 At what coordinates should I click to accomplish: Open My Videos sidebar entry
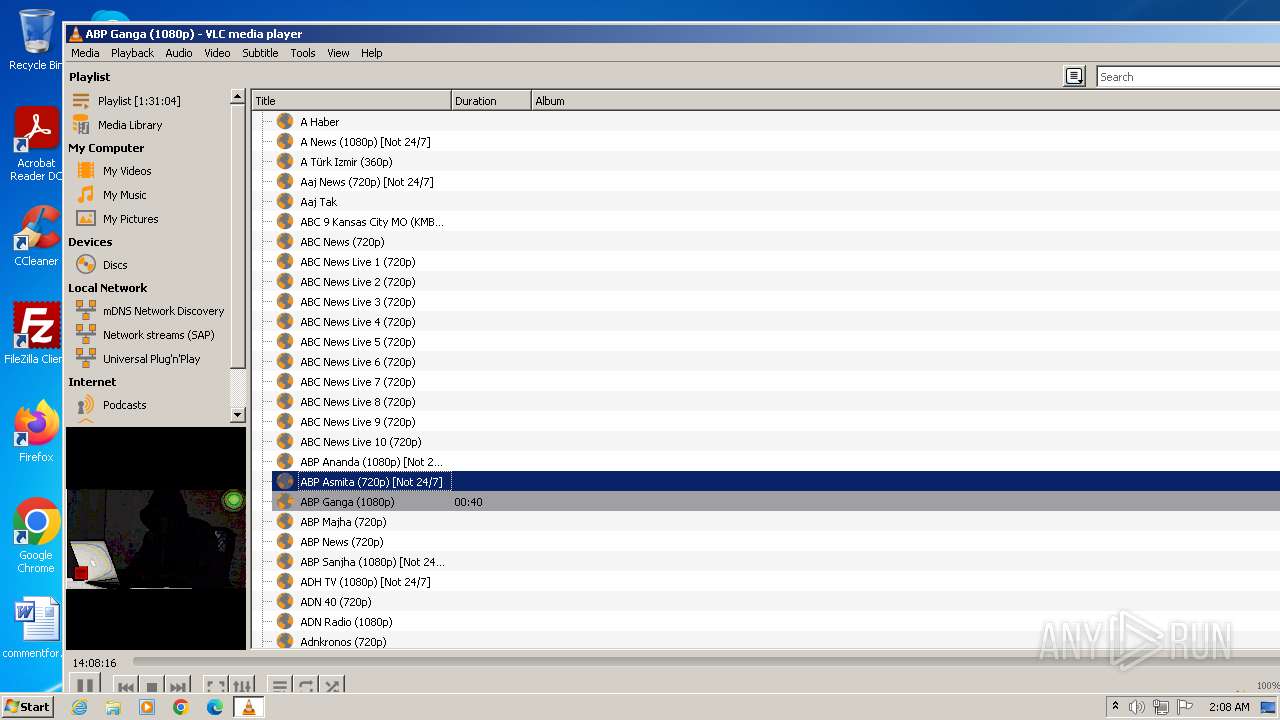127,171
